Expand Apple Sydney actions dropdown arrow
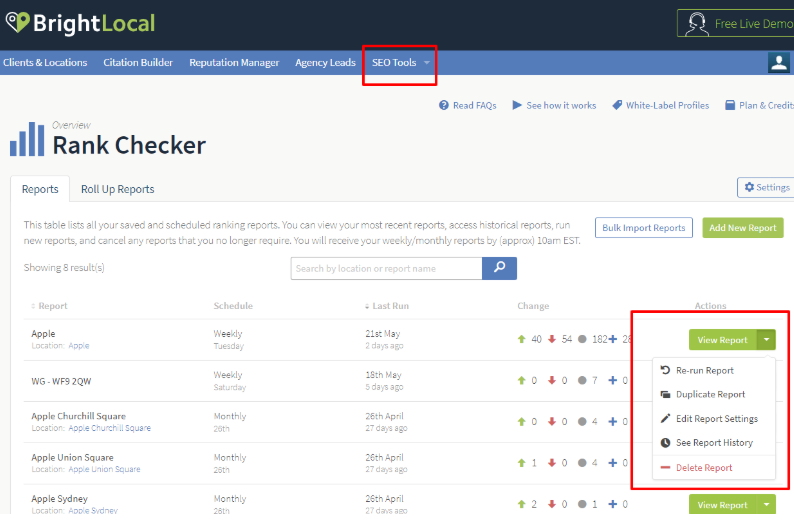The image size is (794, 530). (767, 505)
